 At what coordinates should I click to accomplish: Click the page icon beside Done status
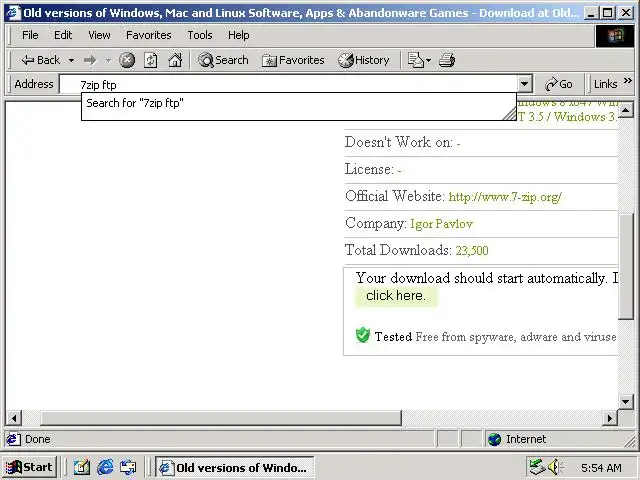tap(13, 439)
